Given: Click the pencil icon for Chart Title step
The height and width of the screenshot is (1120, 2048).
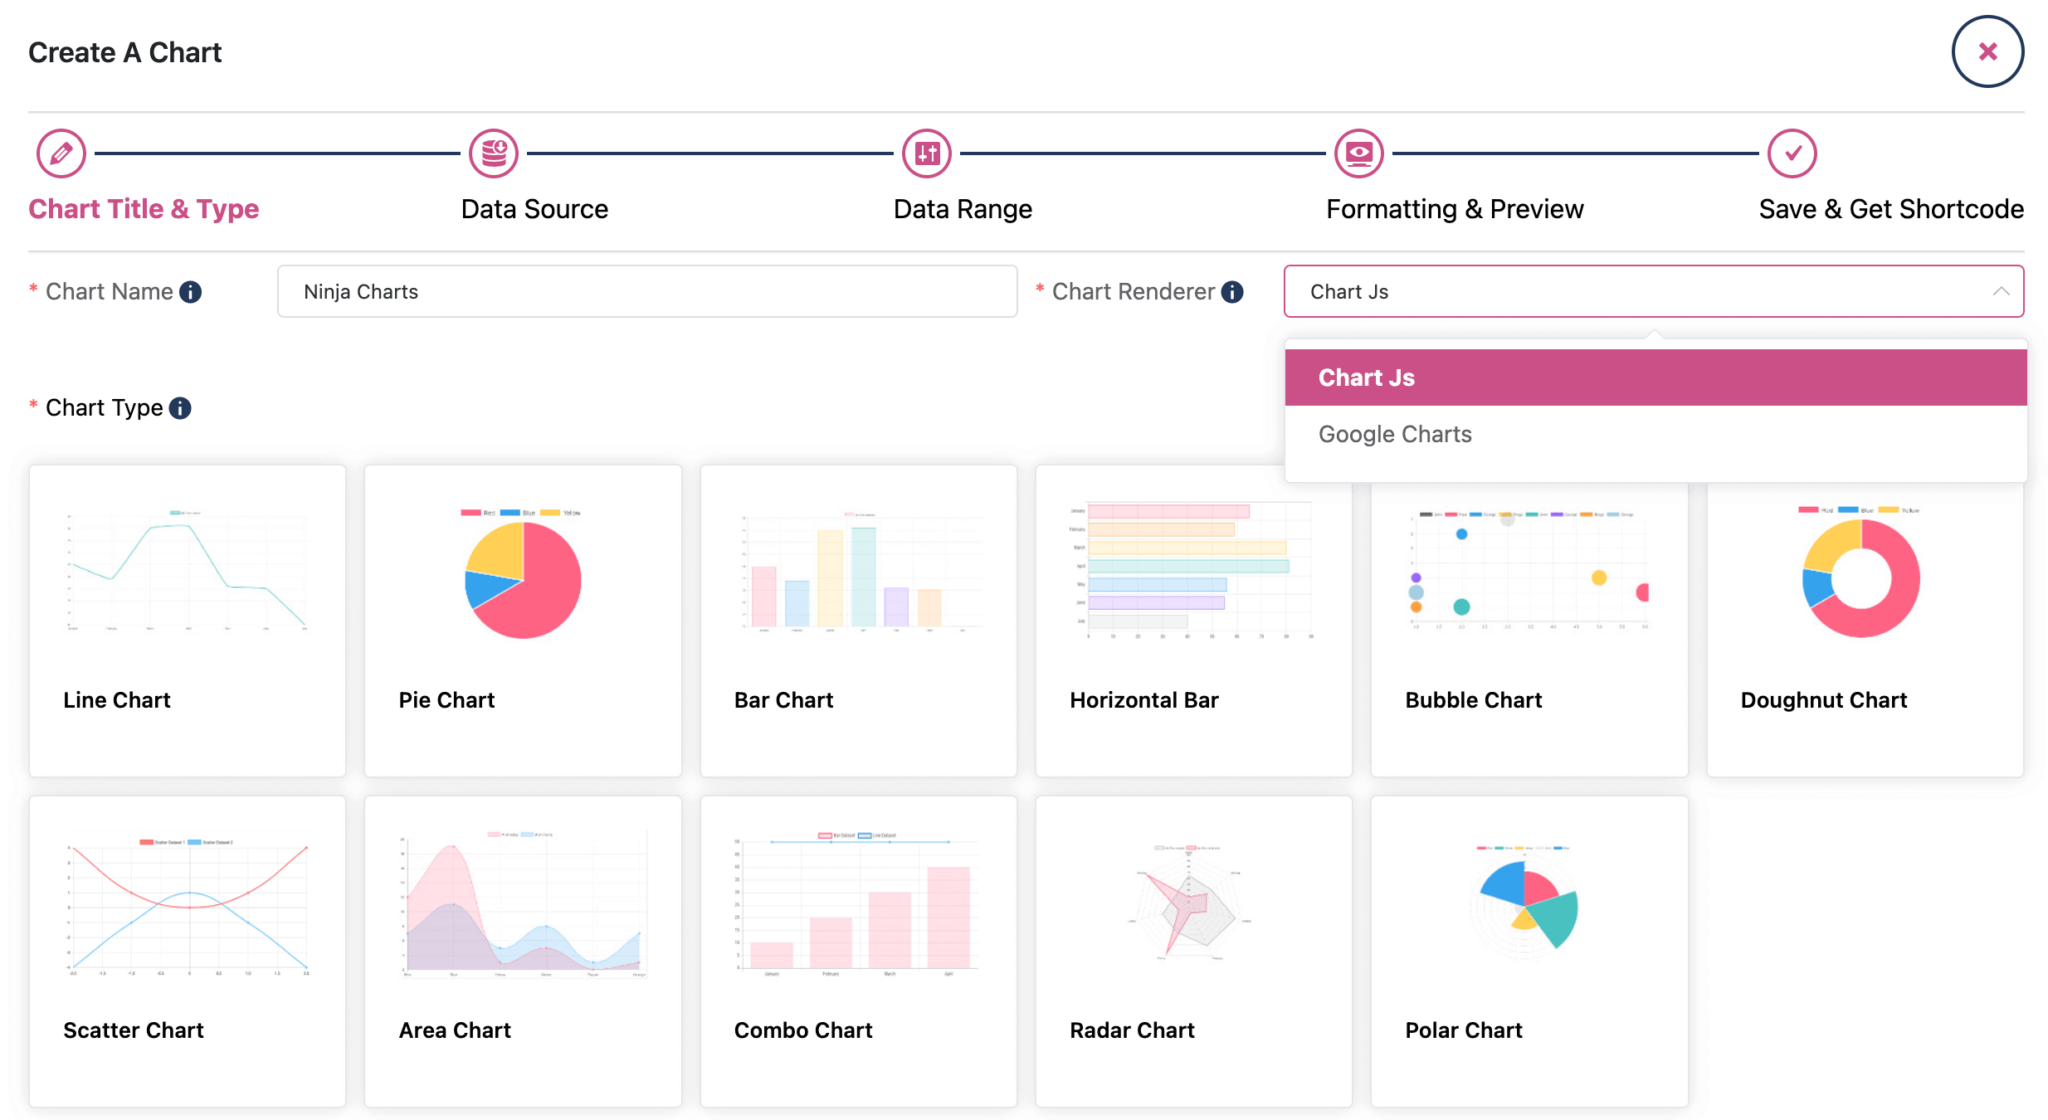Looking at the screenshot, I should coord(61,154).
